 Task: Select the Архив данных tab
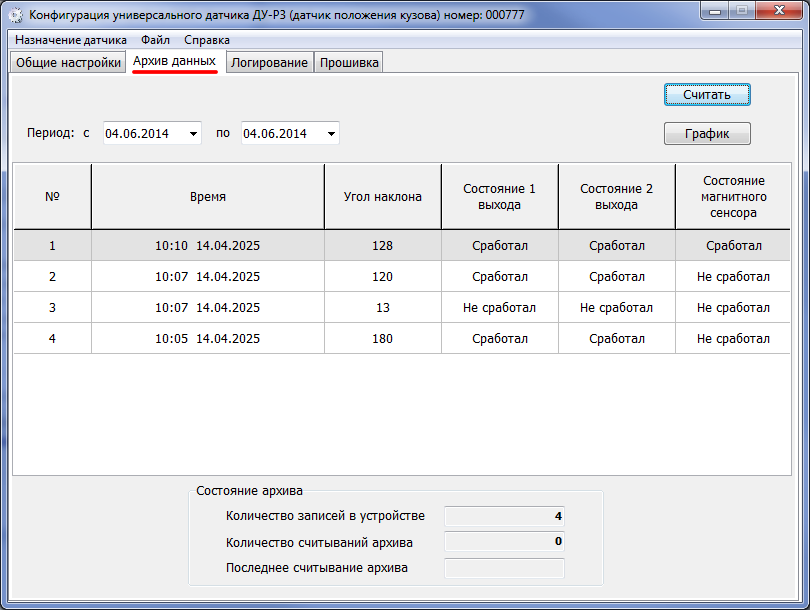click(175, 61)
